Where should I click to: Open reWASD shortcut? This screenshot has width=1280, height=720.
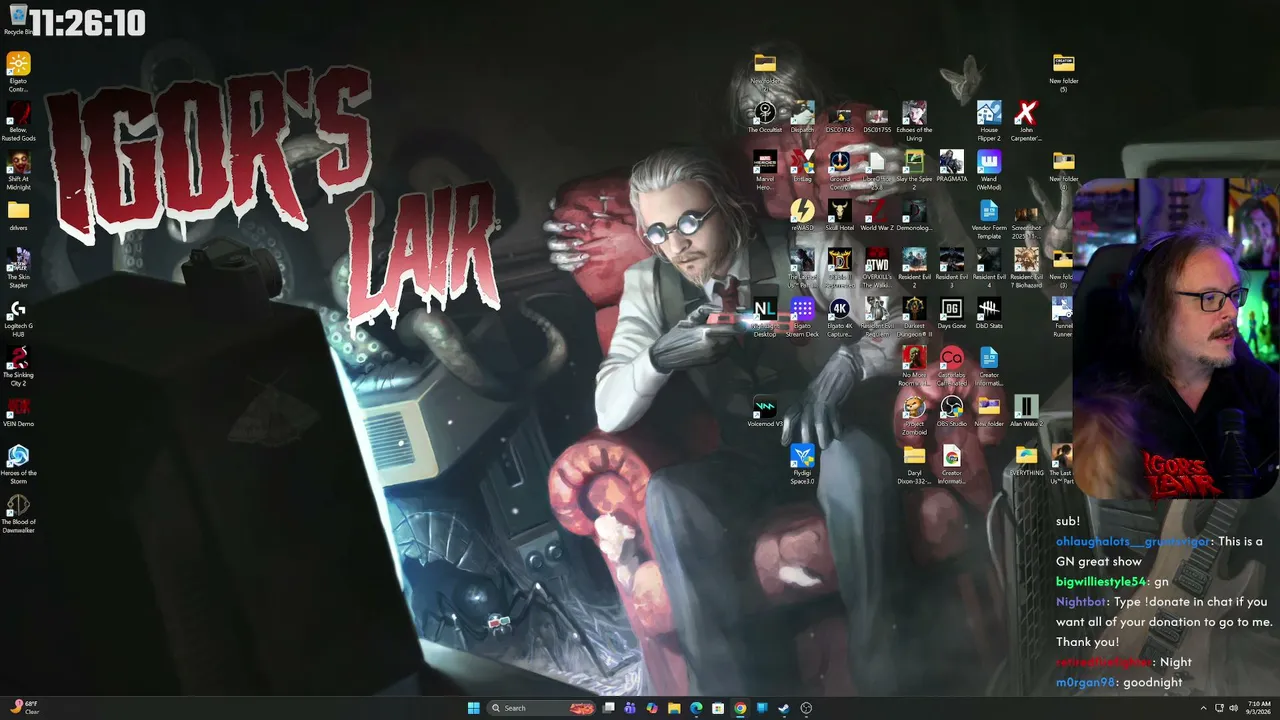click(802, 215)
